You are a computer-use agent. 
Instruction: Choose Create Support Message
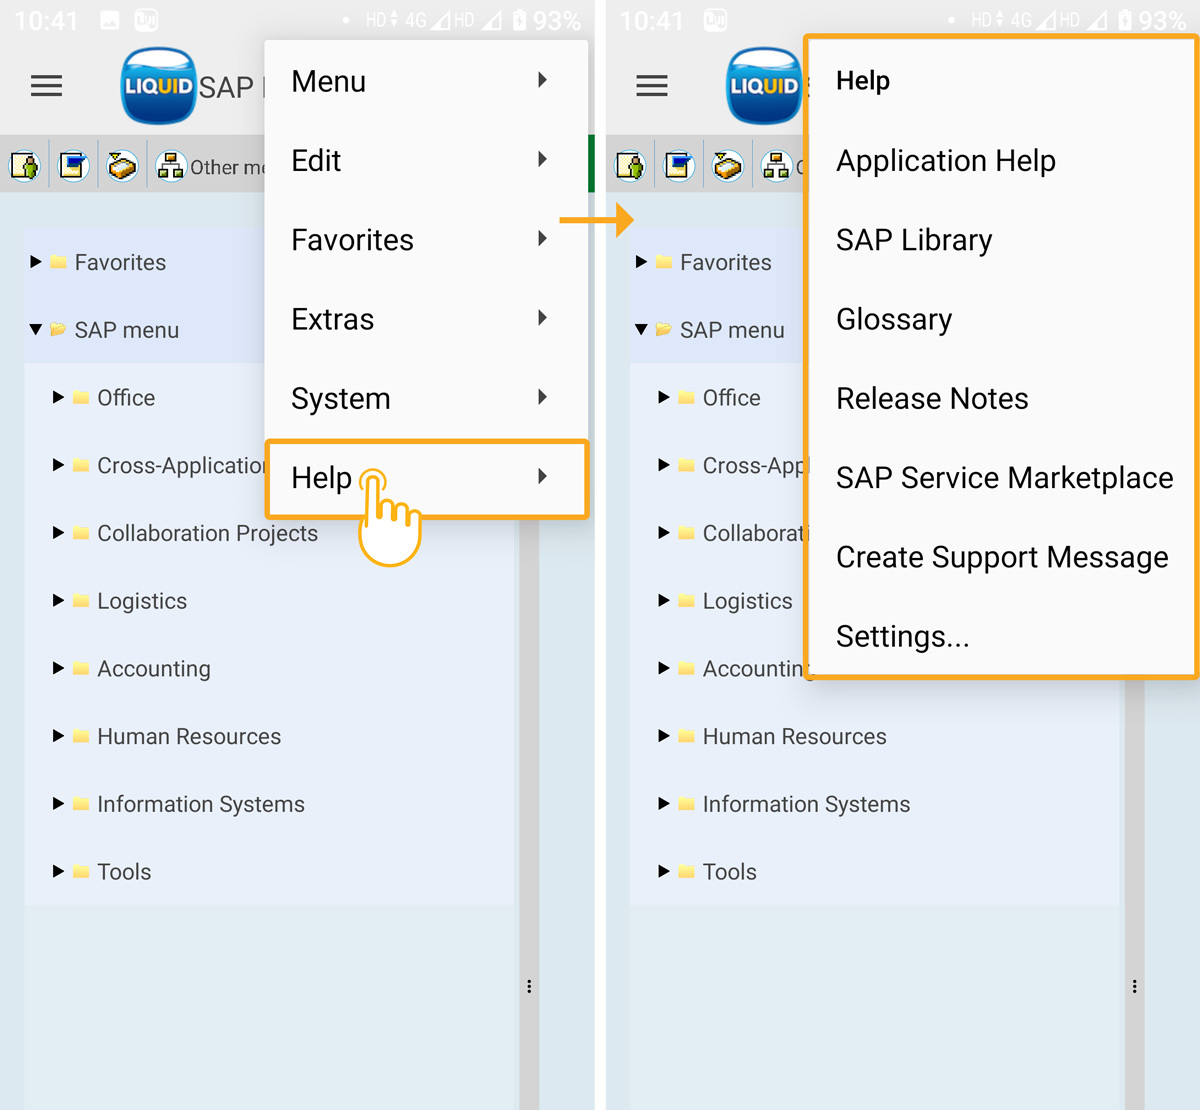[1001, 557]
